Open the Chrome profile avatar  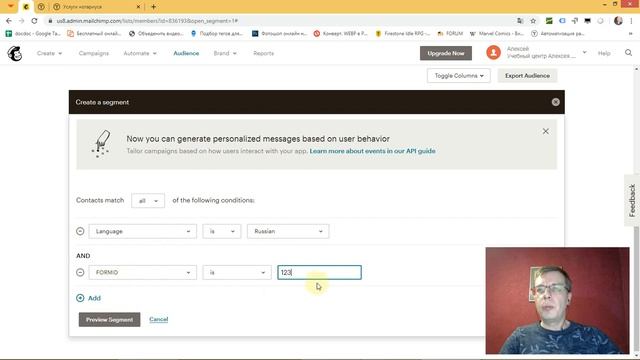click(618, 21)
